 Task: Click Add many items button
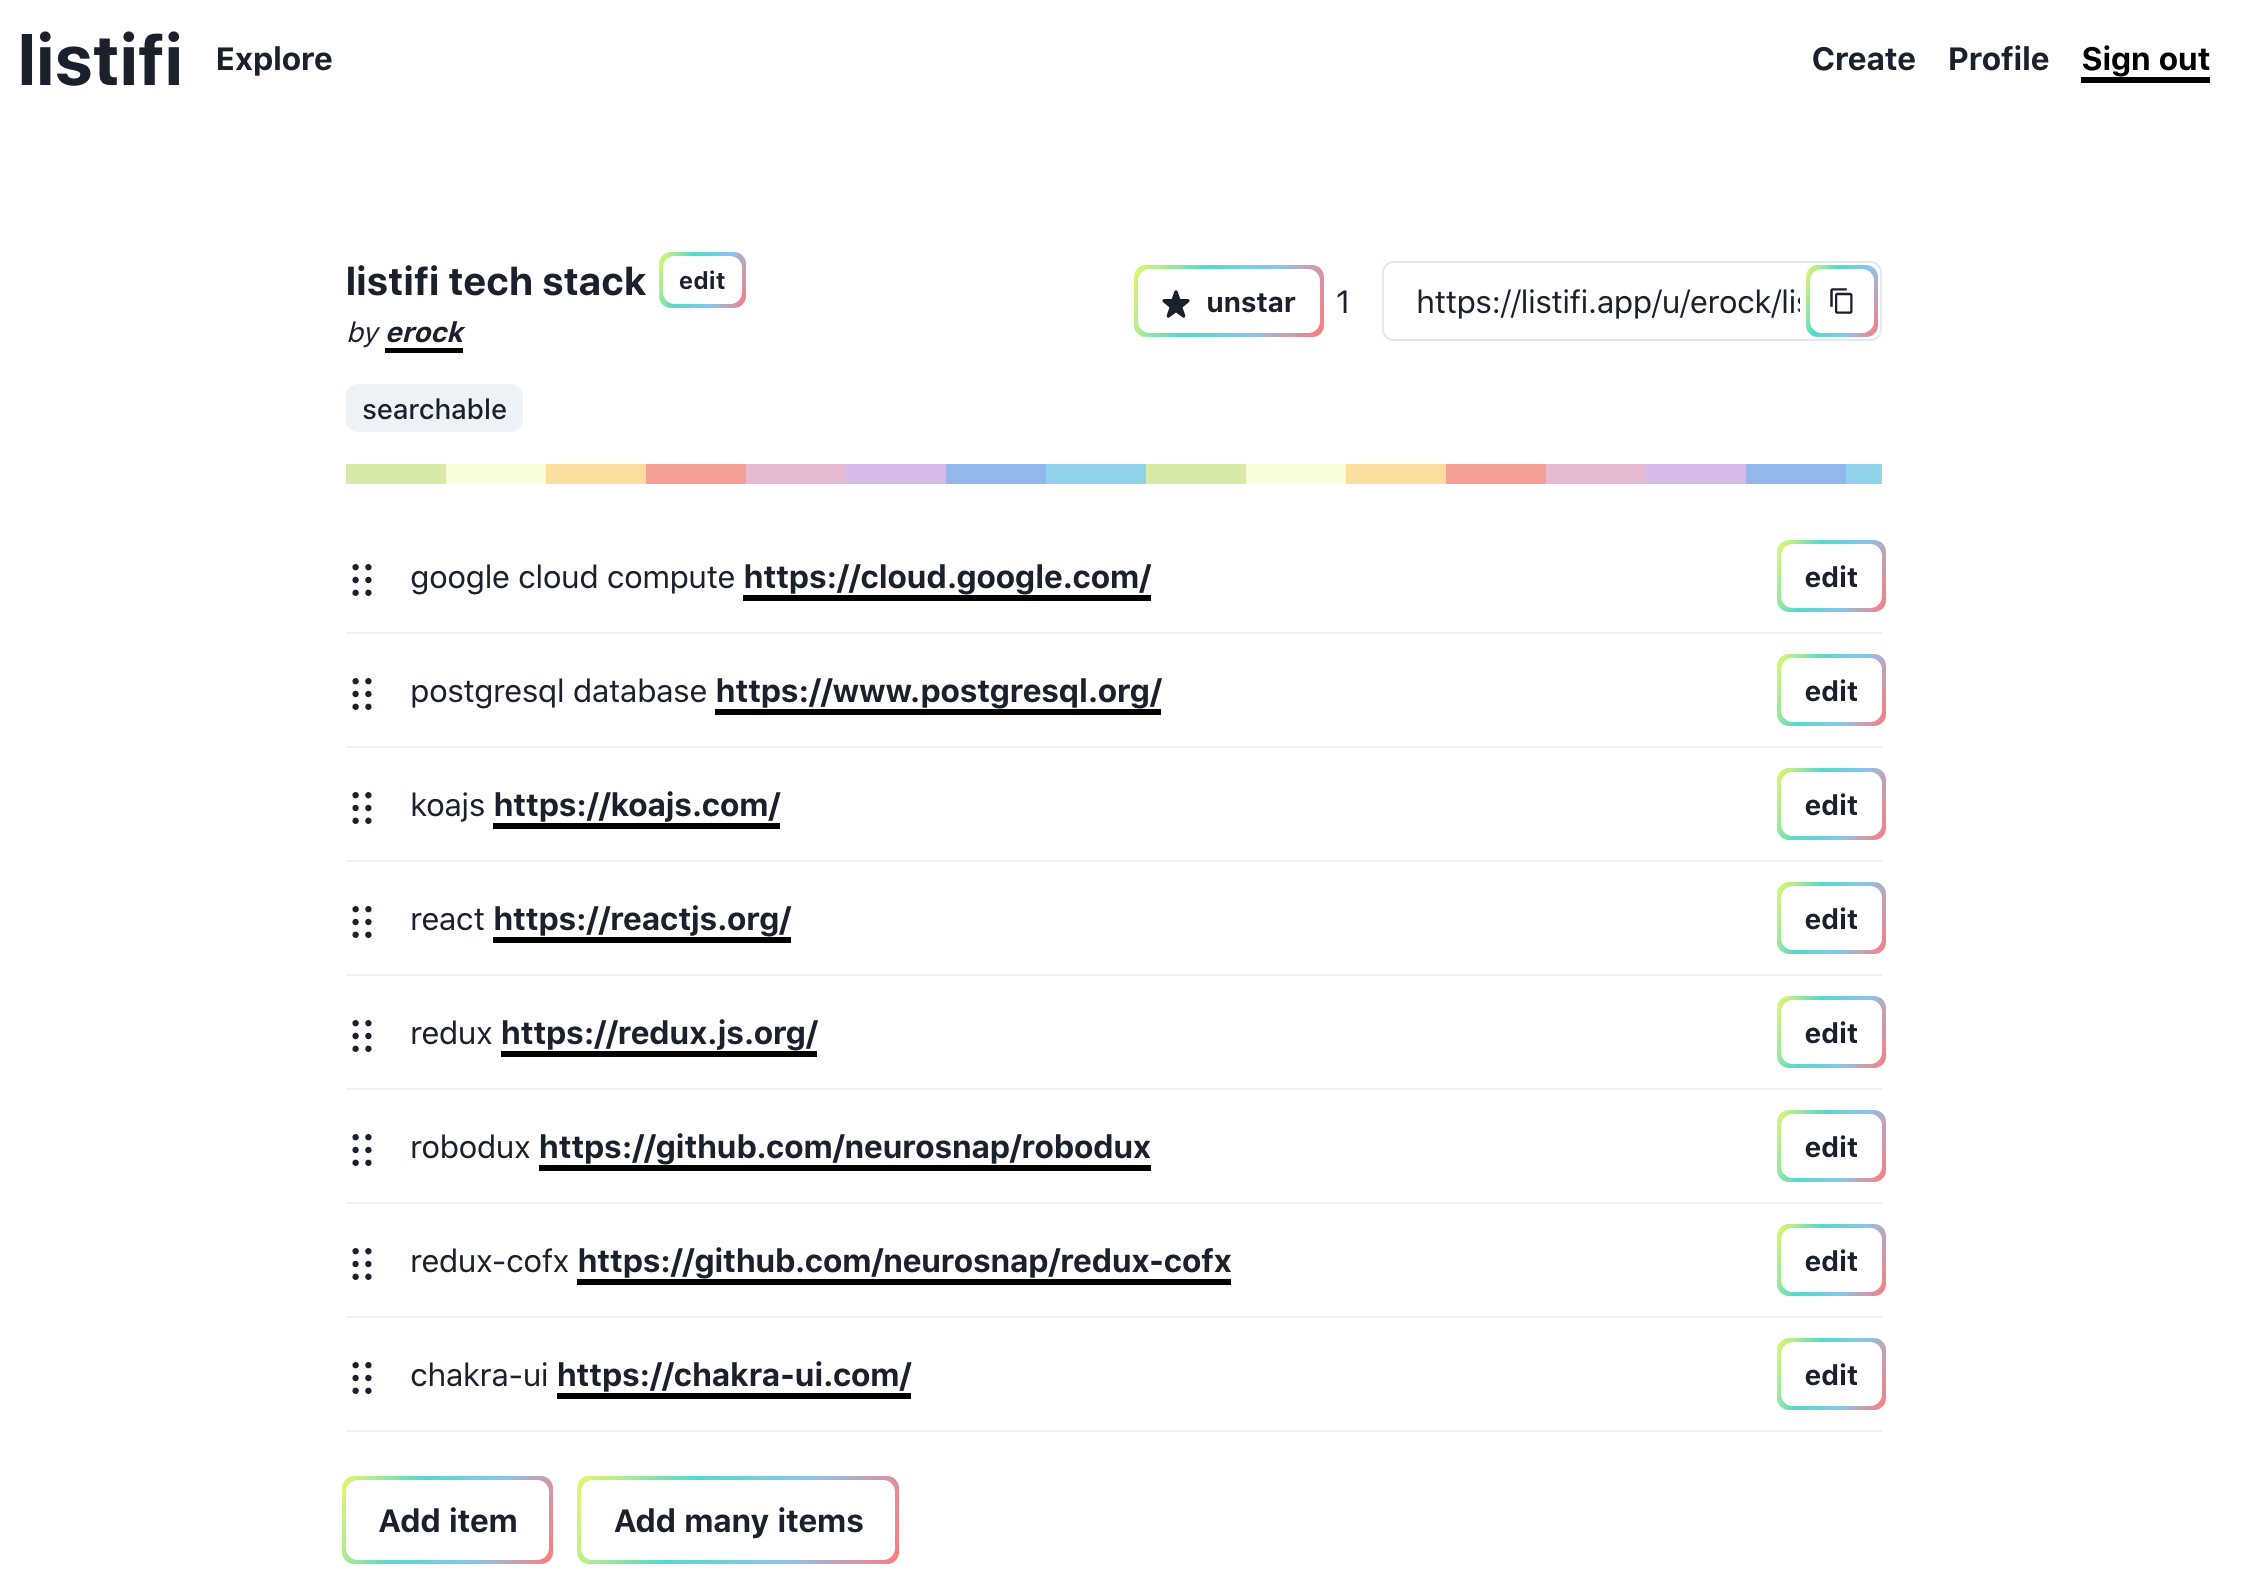738,1520
